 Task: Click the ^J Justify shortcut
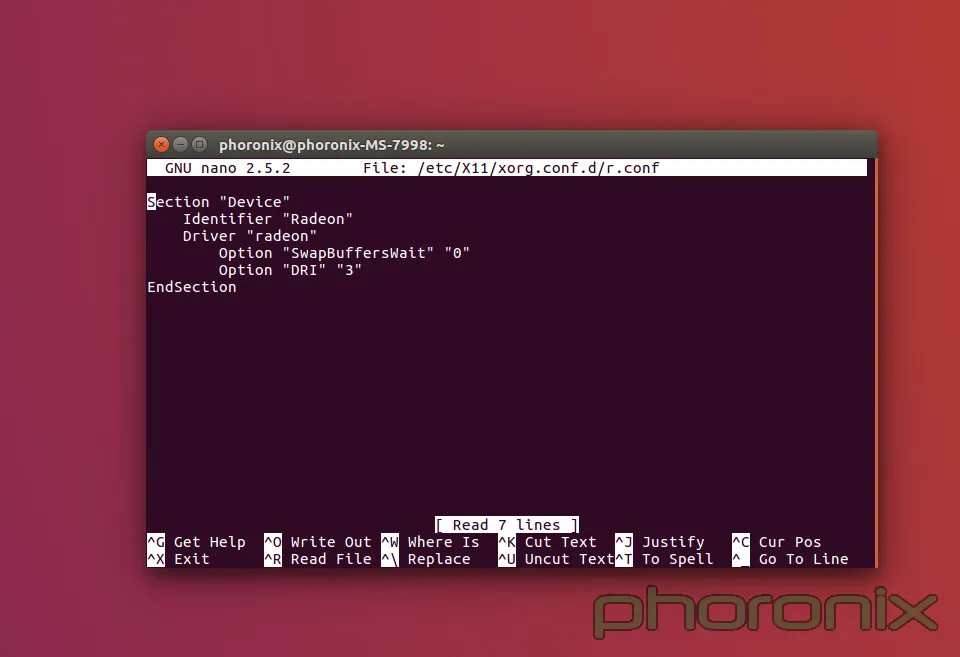[660, 542]
